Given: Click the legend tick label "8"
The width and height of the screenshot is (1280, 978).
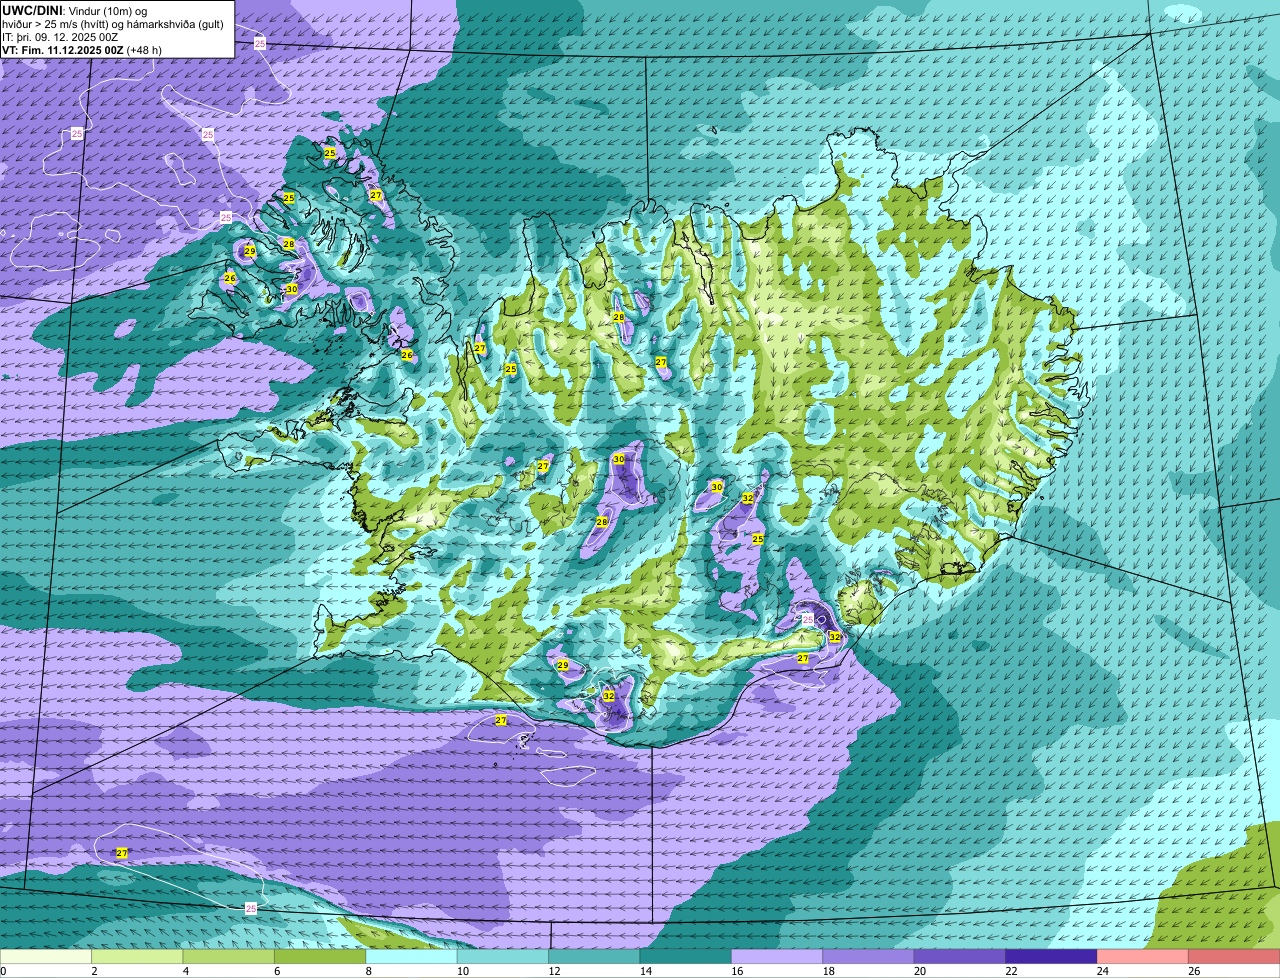Looking at the screenshot, I should [369, 971].
